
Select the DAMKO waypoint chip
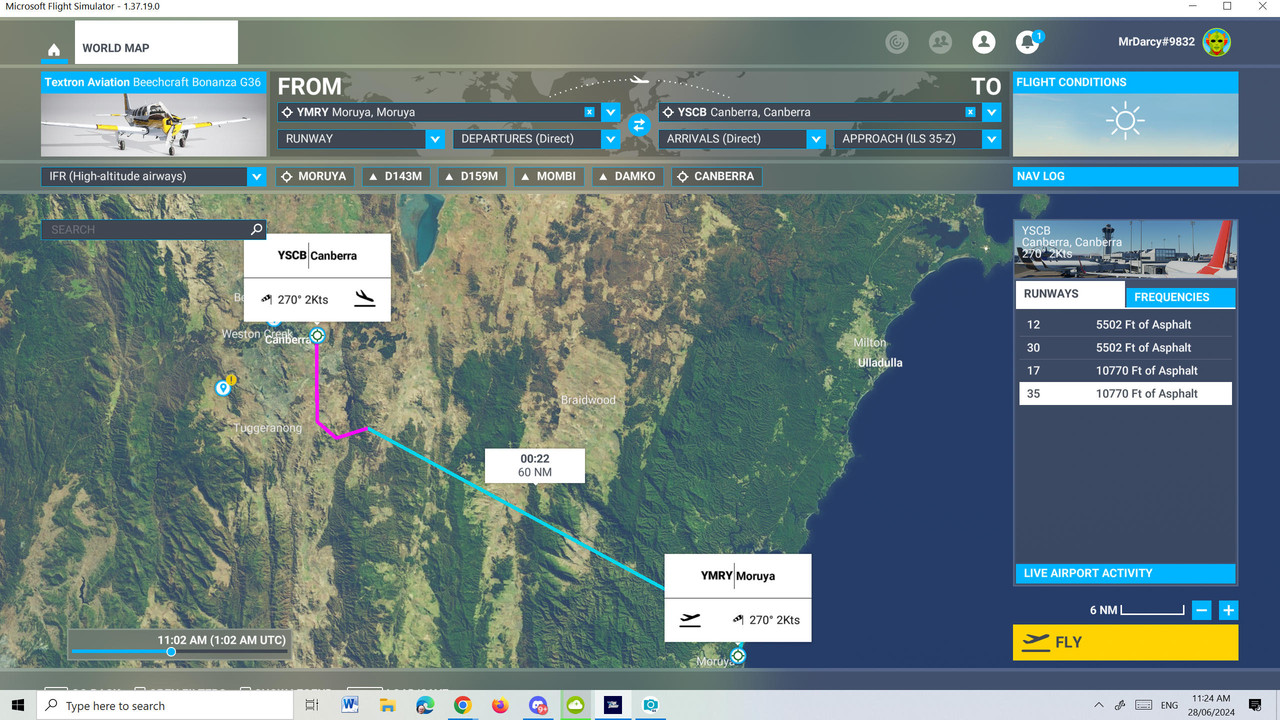(x=627, y=176)
